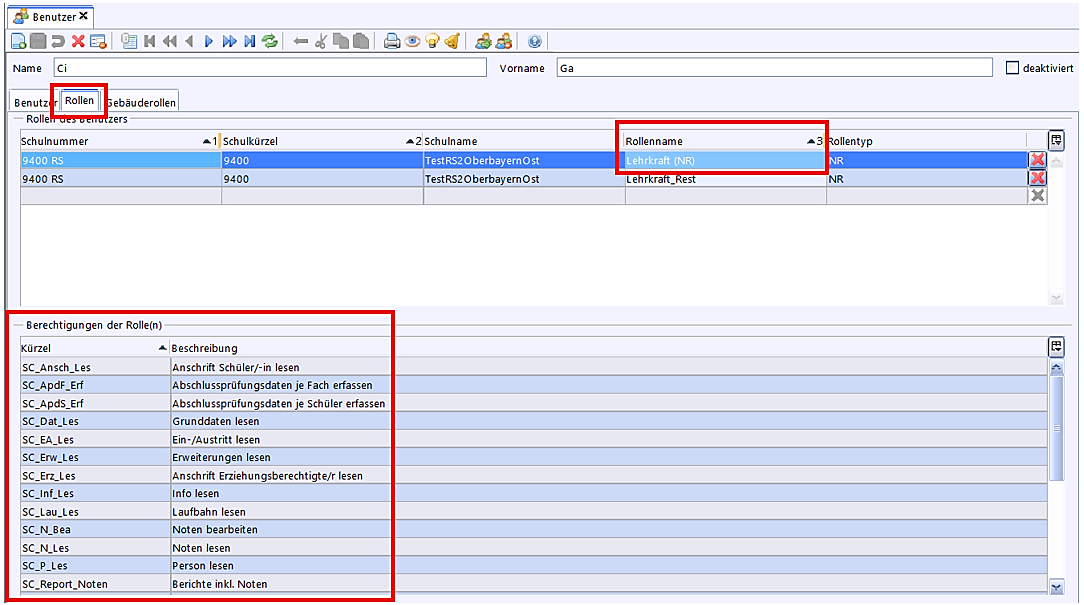Click the eye preview icon
1084x605 pixels.
(413, 41)
